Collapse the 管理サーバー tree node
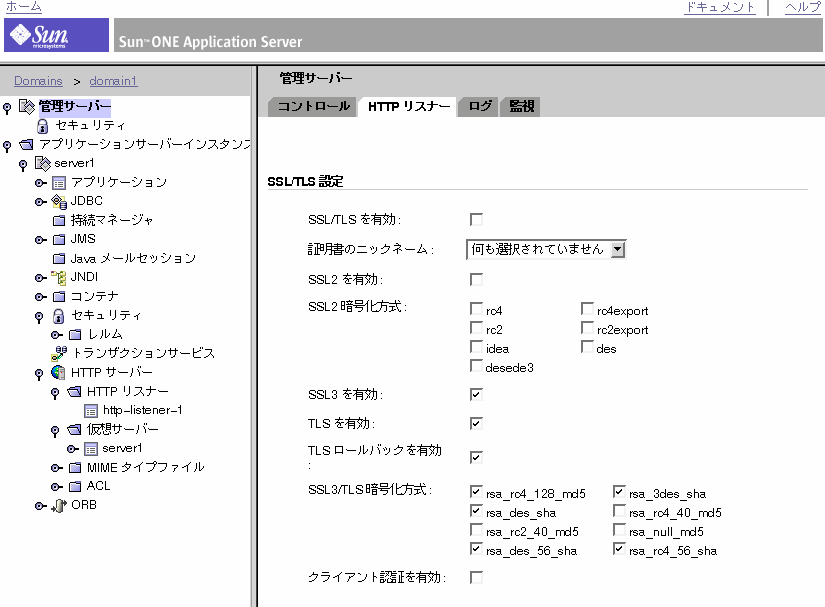 7,108
